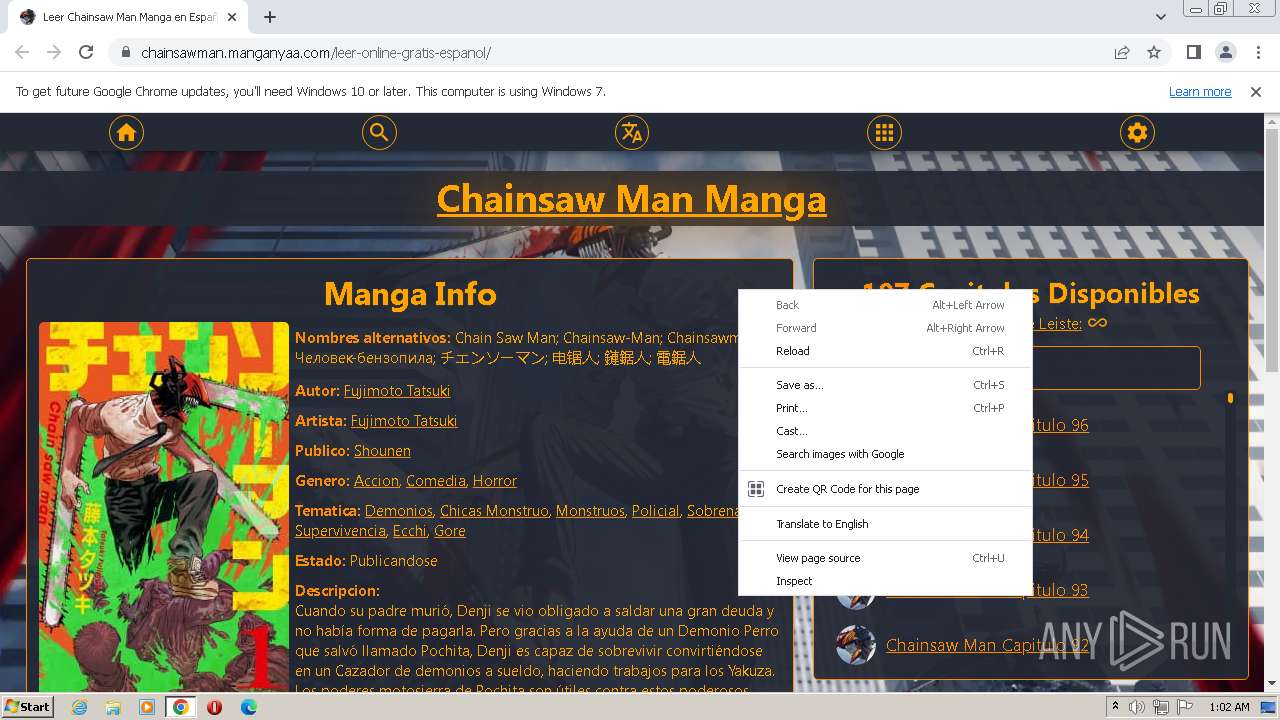
Task: Select View page source
Action: click(885, 558)
